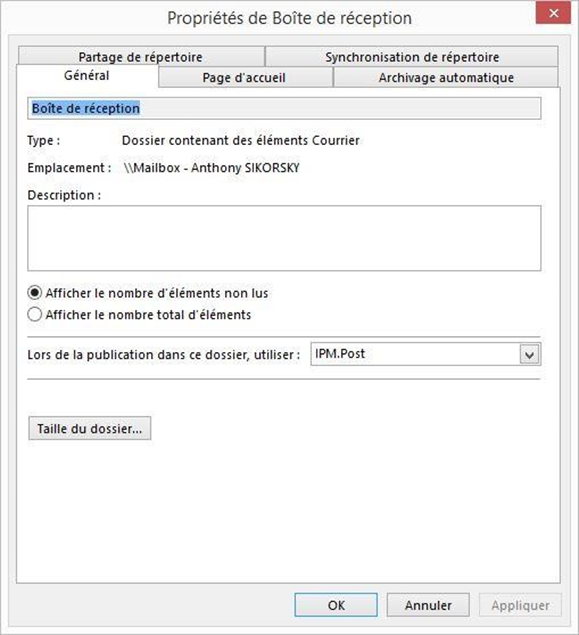Confirm with the OK button
Viewport: 579px width, 635px height.
pos(336,605)
